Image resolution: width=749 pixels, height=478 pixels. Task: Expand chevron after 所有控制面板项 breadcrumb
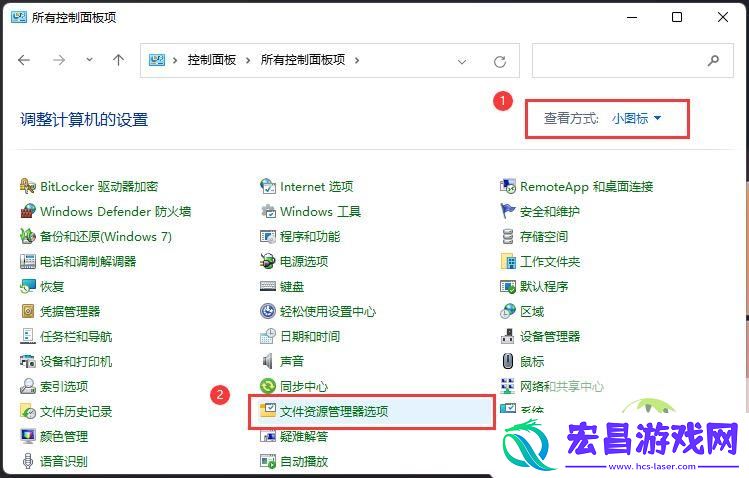(357, 60)
